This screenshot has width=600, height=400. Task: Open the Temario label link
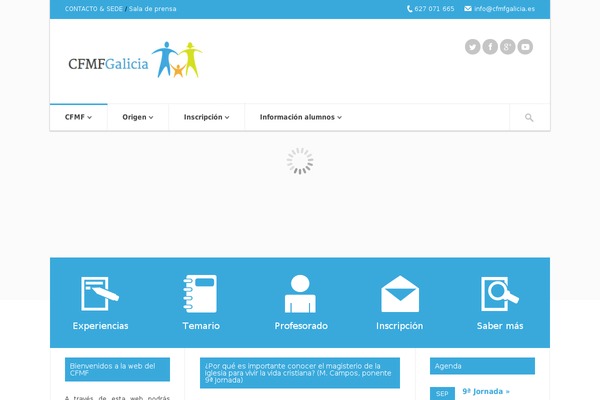tap(201, 326)
